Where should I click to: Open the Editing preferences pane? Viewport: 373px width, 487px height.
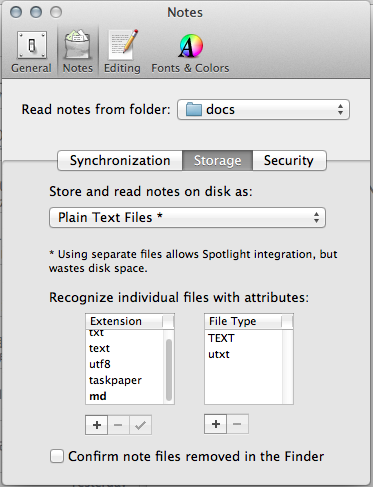[x=122, y=52]
